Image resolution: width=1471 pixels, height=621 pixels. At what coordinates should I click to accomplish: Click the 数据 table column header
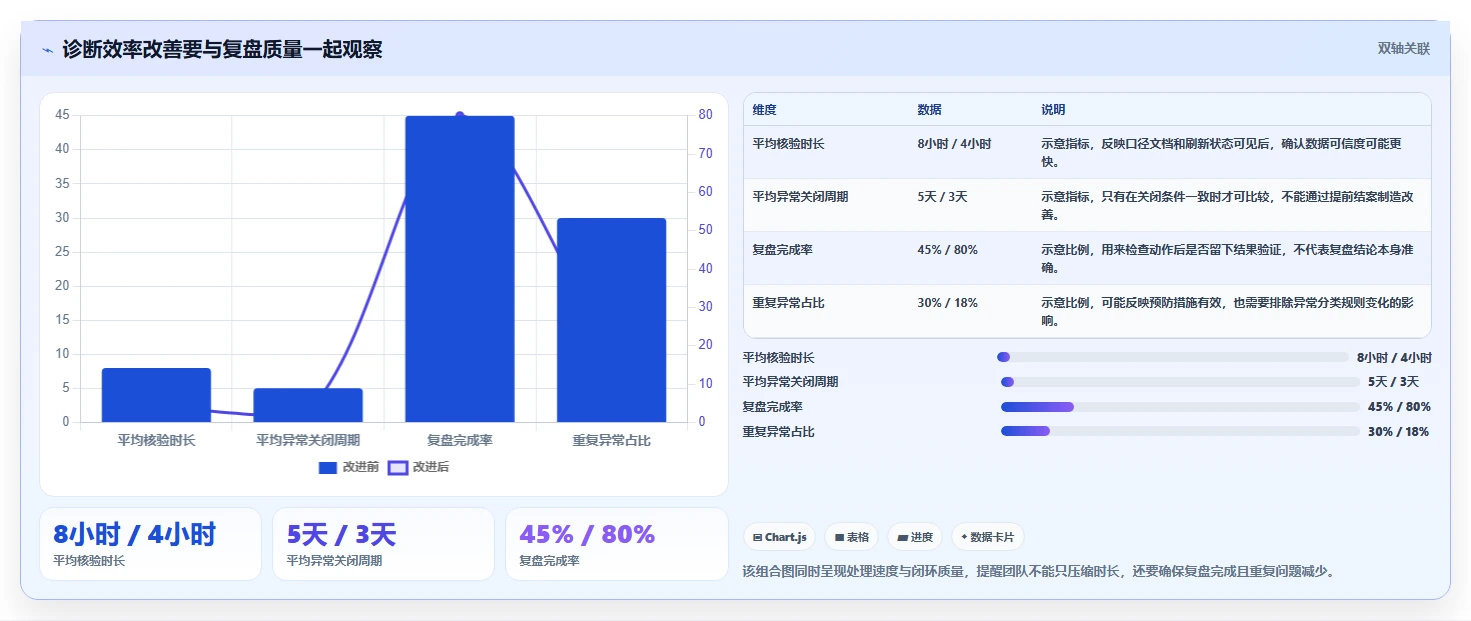coord(929,110)
